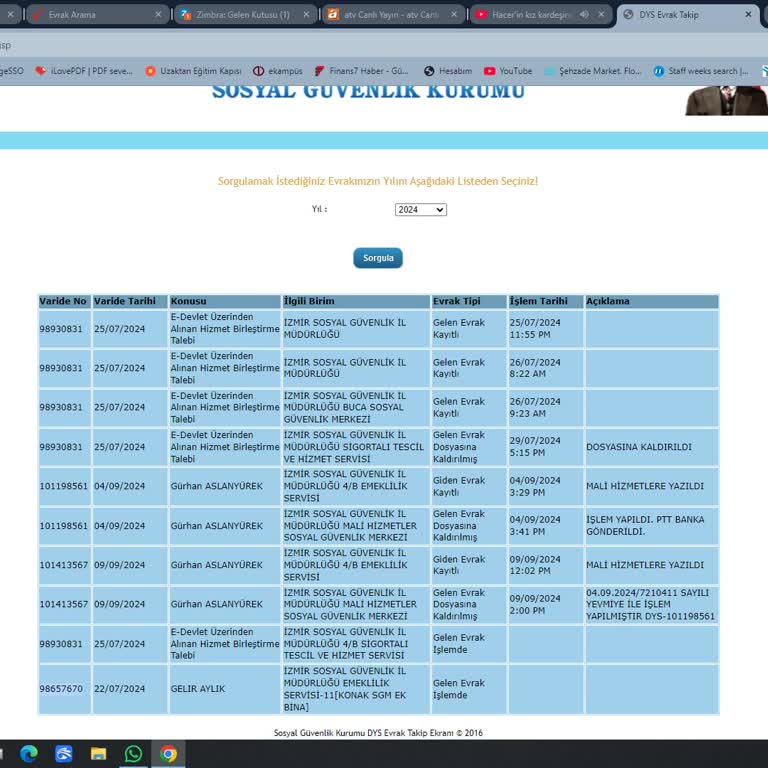
Task: Open the Finans7 Haber bookmark
Action: pyautogui.click(x=361, y=71)
